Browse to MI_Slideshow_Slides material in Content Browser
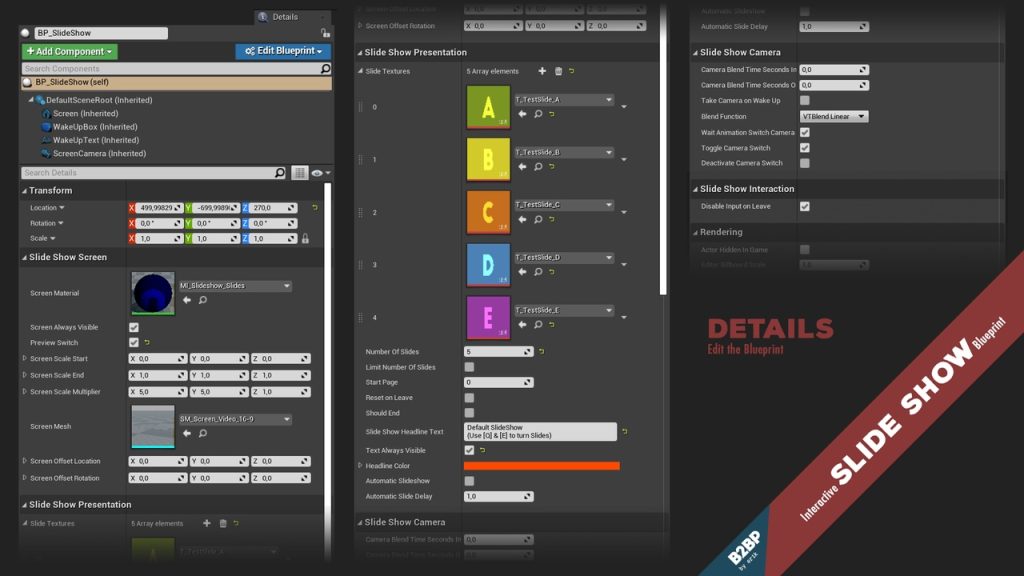The image size is (1024, 576). [x=203, y=300]
